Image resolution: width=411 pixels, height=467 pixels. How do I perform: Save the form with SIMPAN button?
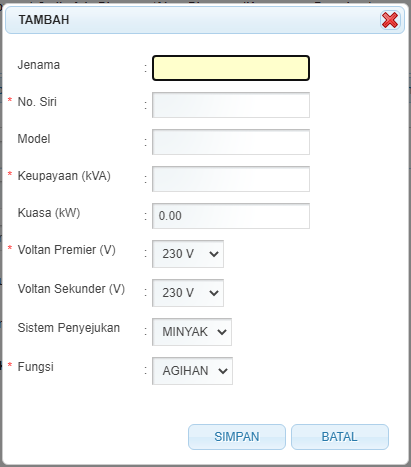coord(237,437)
